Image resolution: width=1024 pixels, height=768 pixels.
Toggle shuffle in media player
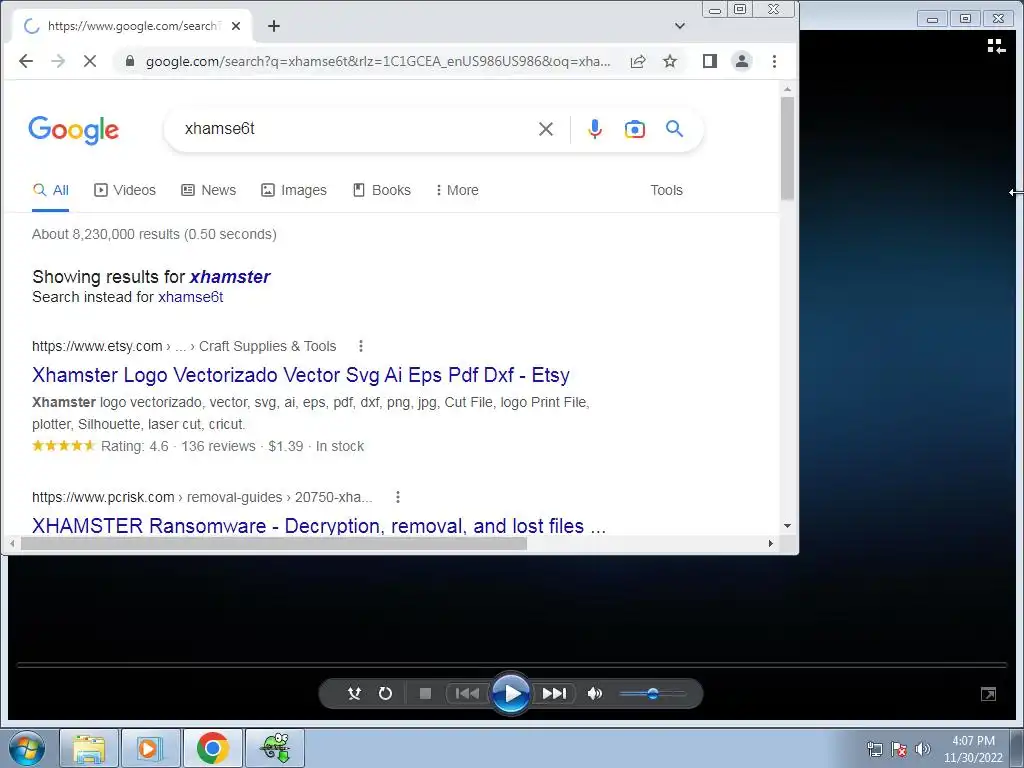click(354, 694)
